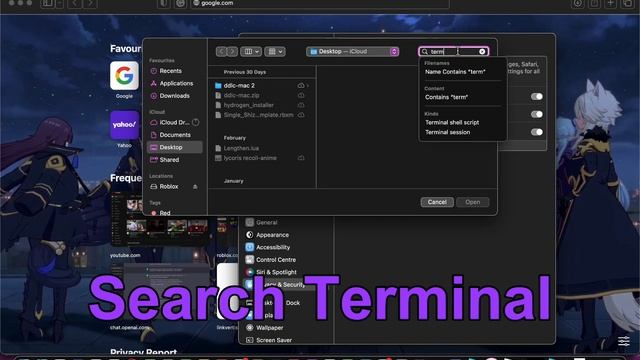Open the Yahoo favourite in Safari

click(x=124, y=125)
